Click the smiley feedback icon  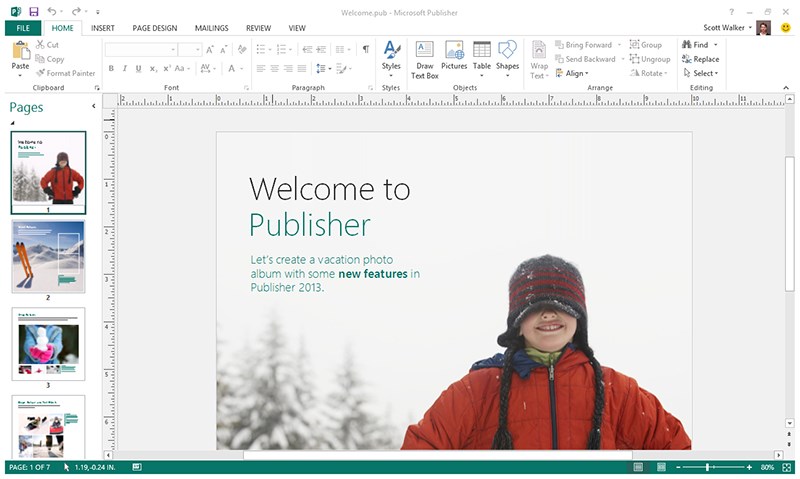coord(786,28)
